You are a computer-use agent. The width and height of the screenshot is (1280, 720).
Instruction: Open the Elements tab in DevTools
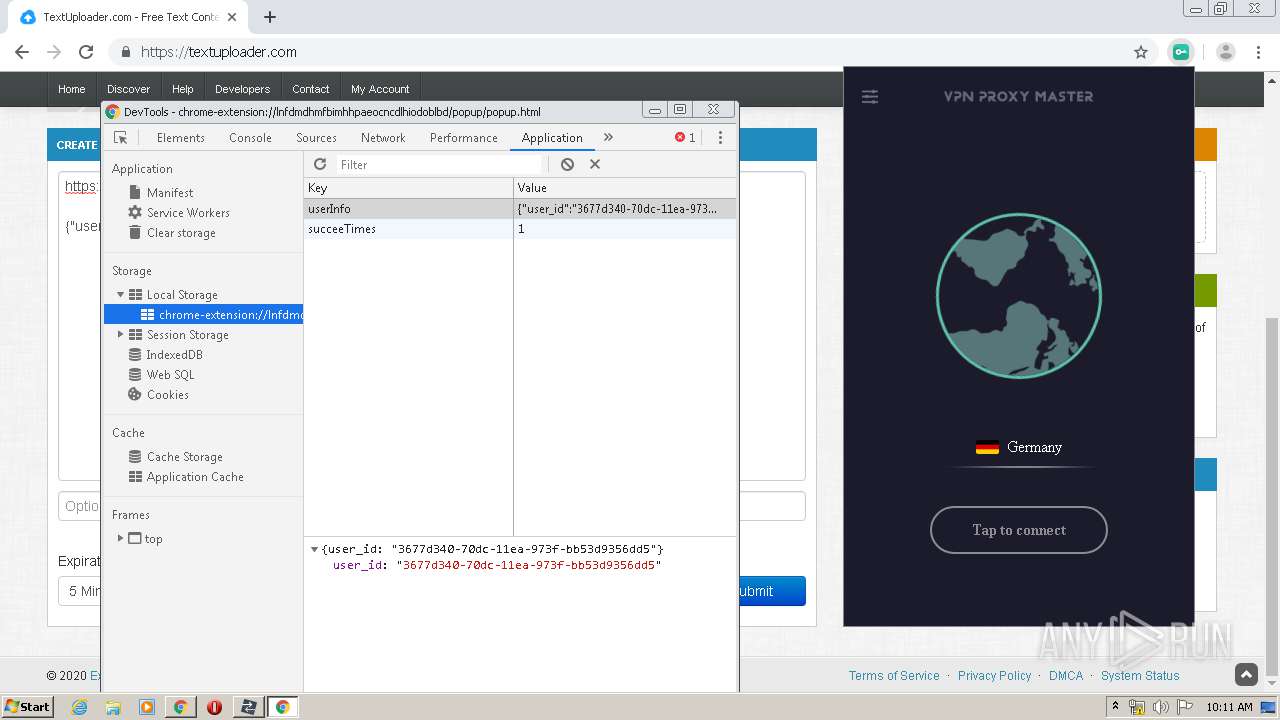(x=180, y=138)
